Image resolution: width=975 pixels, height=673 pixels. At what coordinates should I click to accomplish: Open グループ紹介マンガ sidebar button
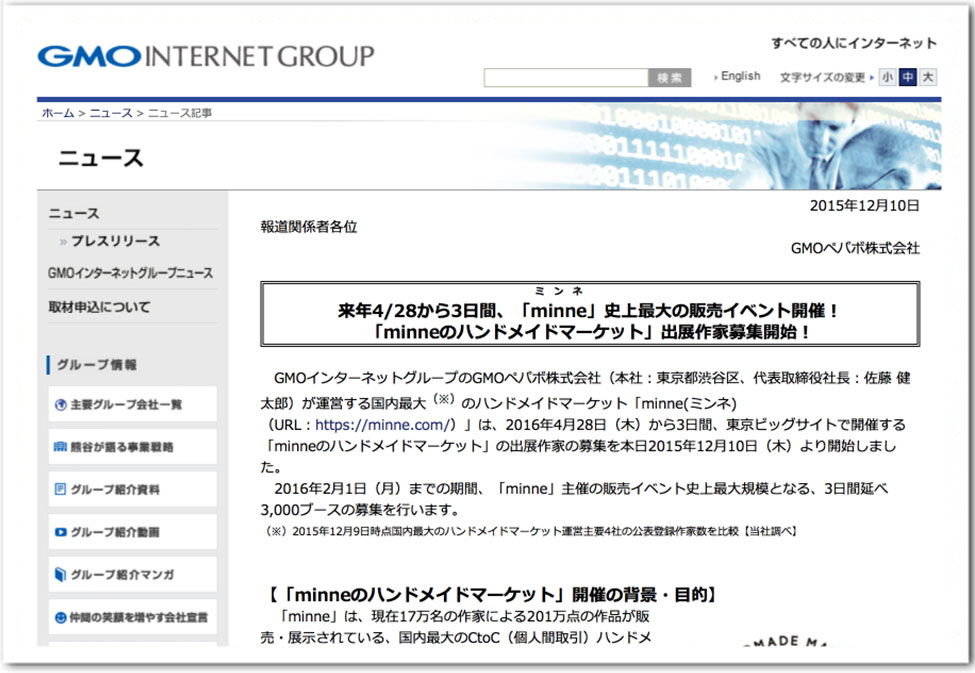pos(132,574)
